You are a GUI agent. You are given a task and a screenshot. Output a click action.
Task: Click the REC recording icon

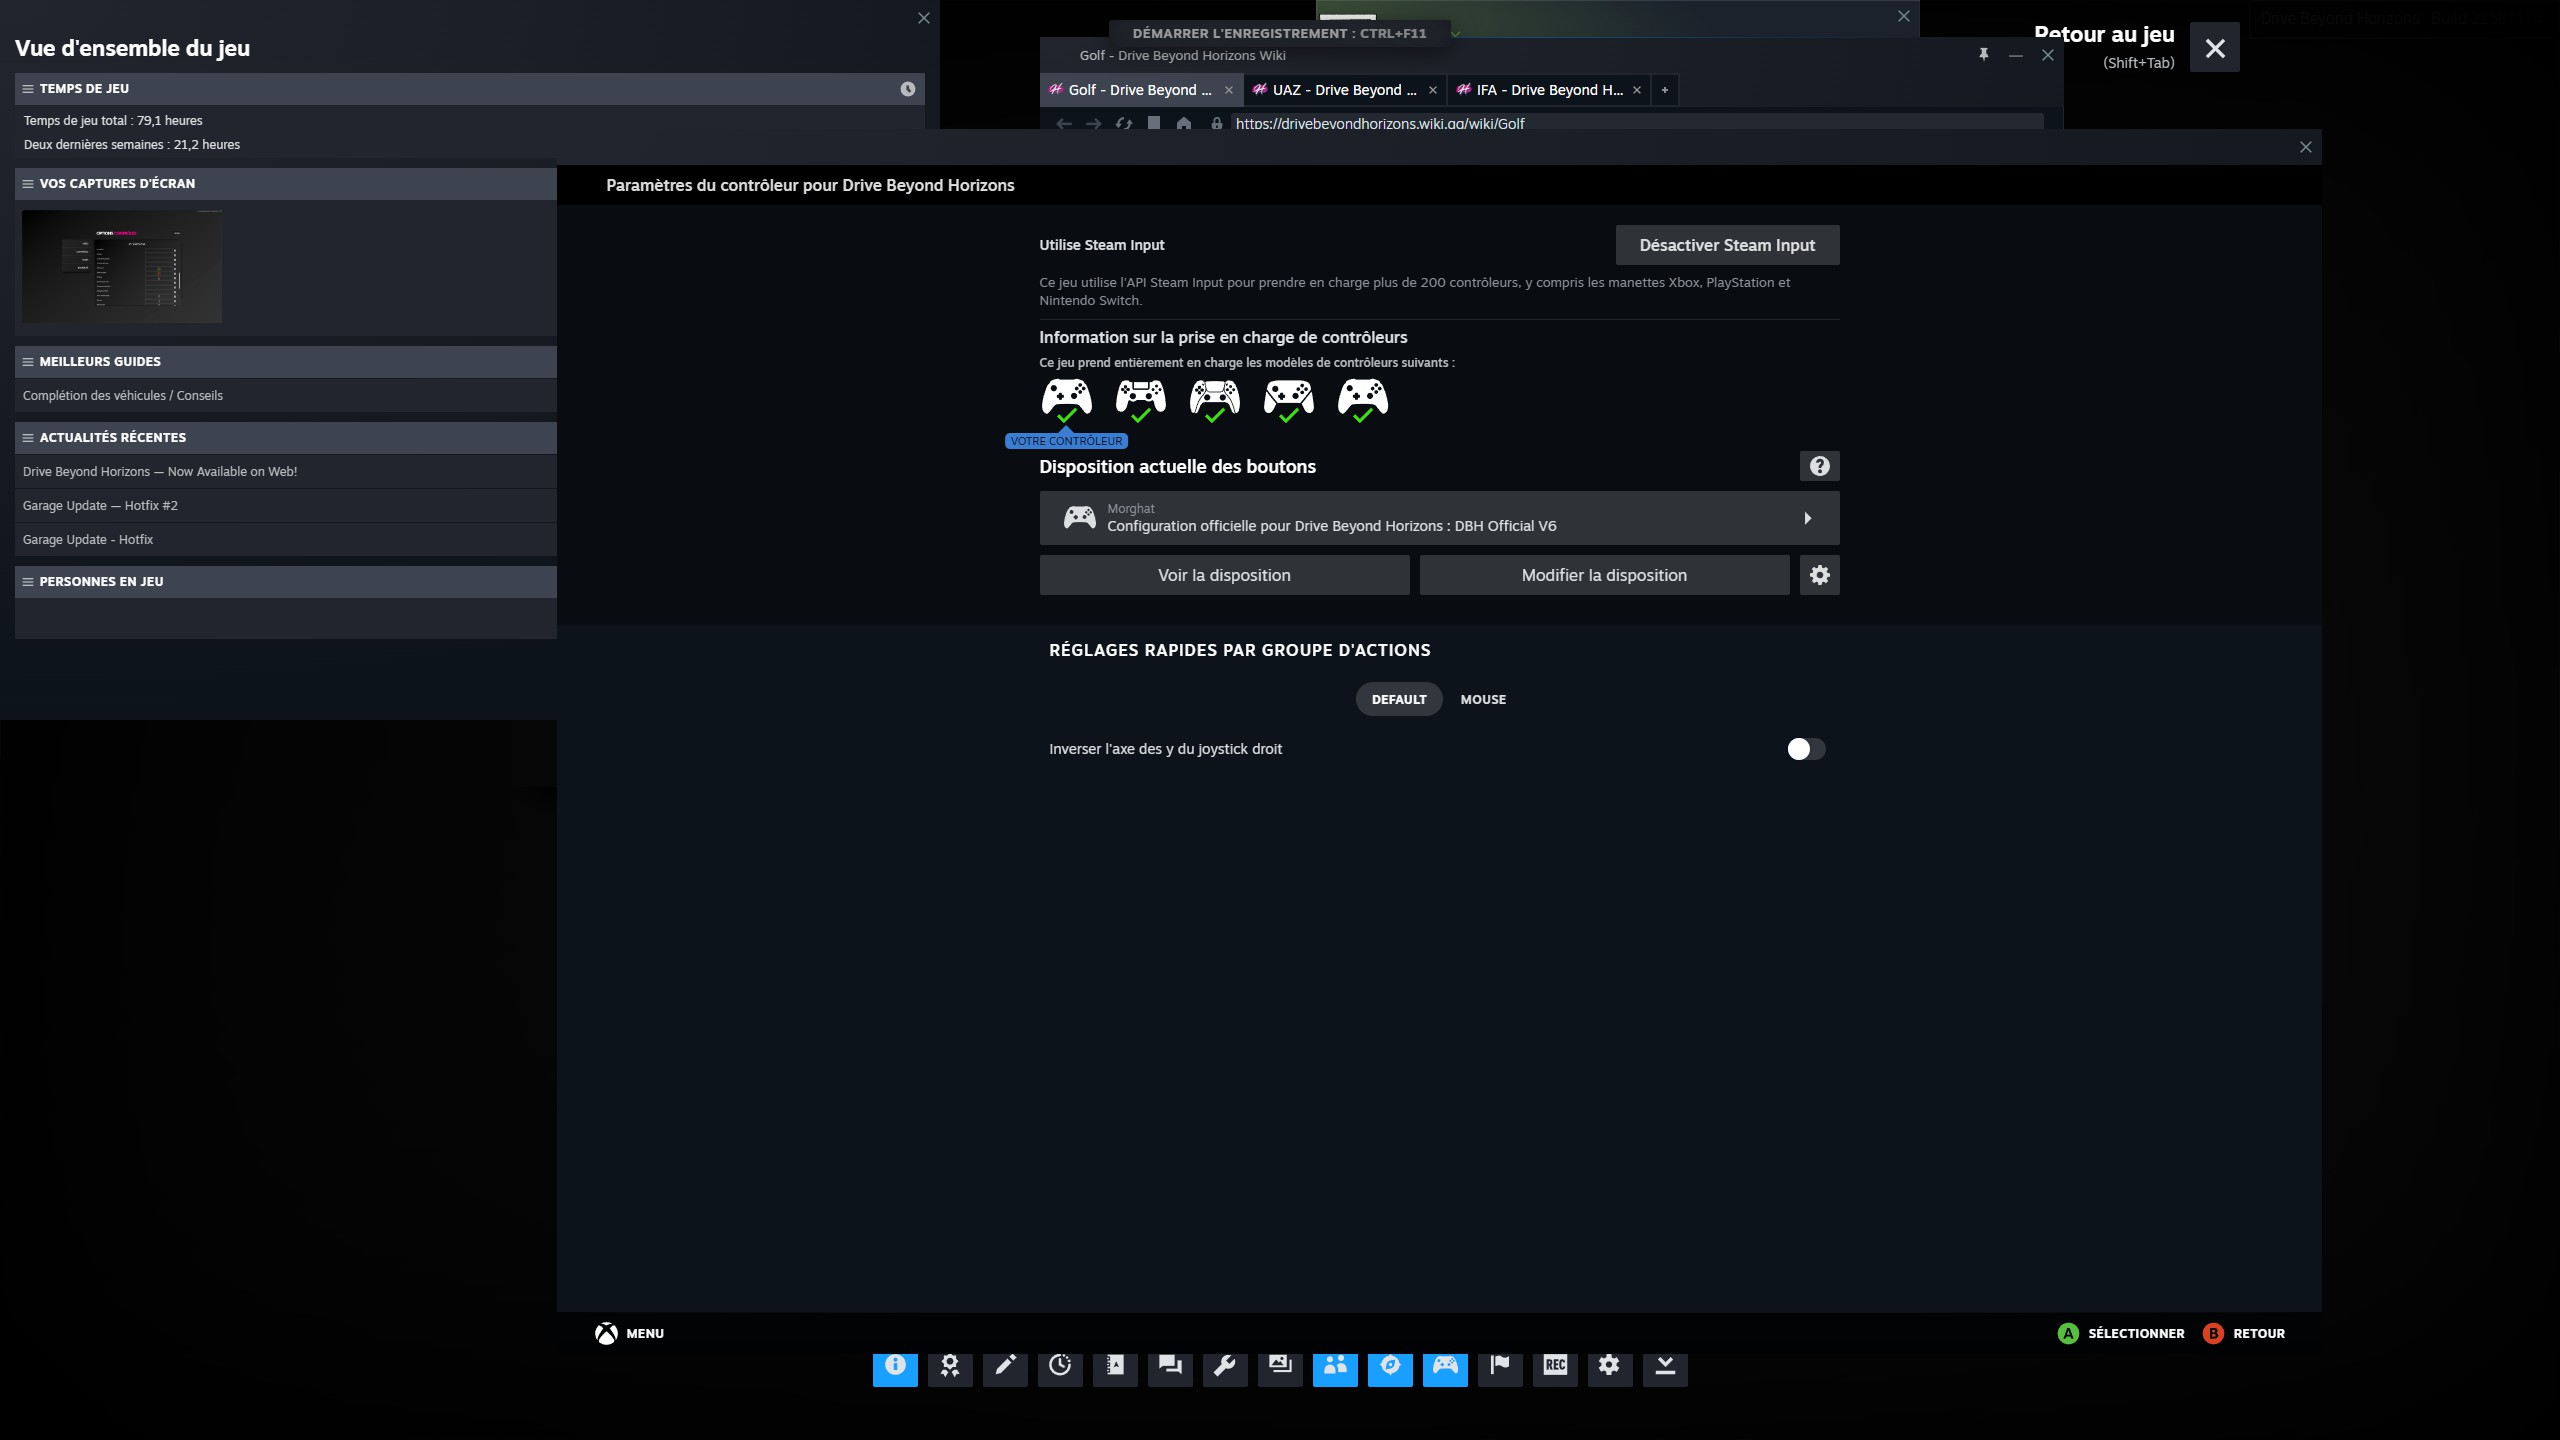coord(1555,1366)
